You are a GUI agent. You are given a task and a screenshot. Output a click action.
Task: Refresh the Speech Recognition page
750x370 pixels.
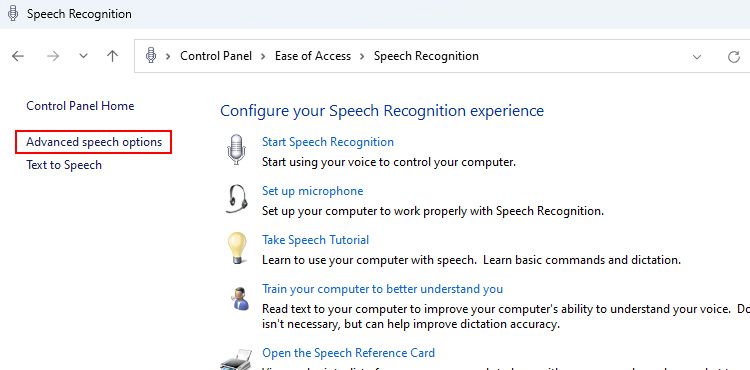click(x=734, y=57)
